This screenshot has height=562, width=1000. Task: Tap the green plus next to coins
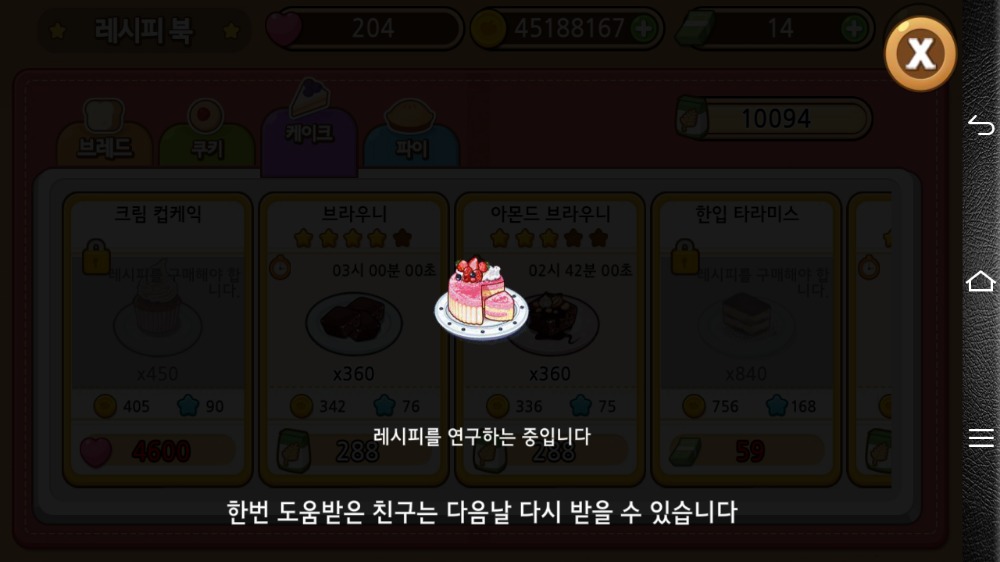point(644,29)
